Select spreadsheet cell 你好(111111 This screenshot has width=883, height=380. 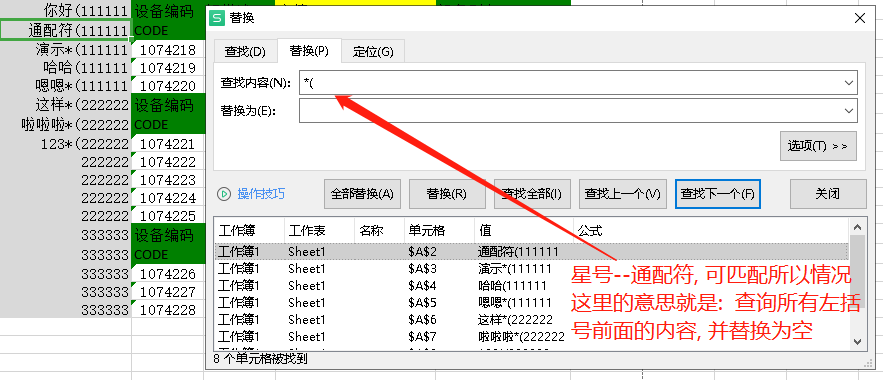click(65, 10)
